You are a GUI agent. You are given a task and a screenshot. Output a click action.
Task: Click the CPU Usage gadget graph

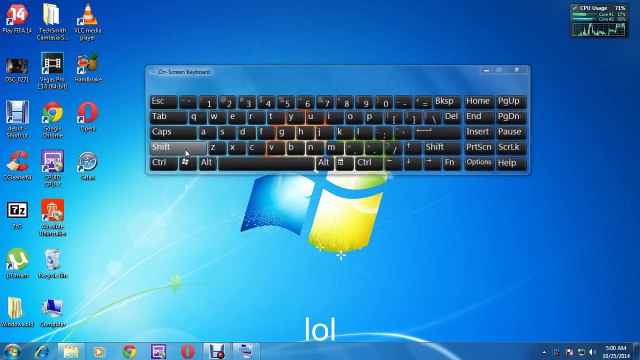(599, 29)
